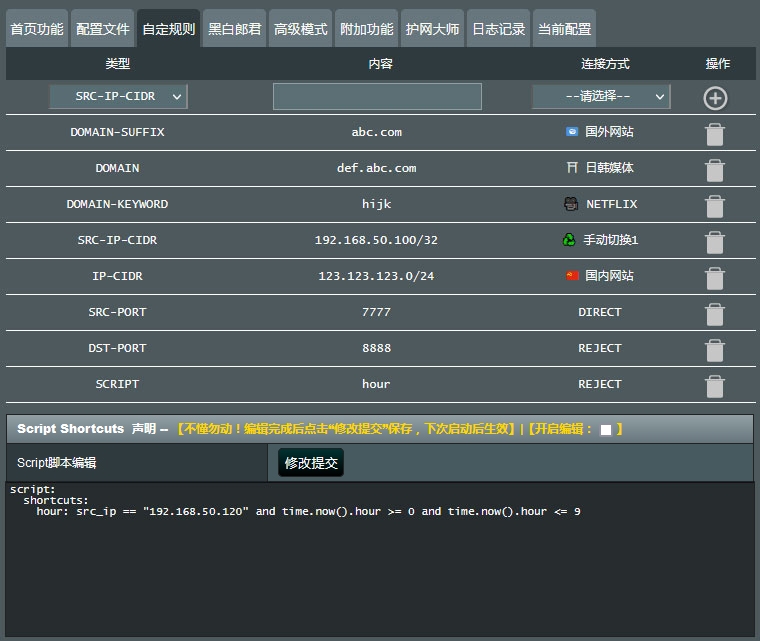Delete the abc.com DOMAIN-SUFFIX rule
This screenshot has height=641, width=760.
pos(715,134)
